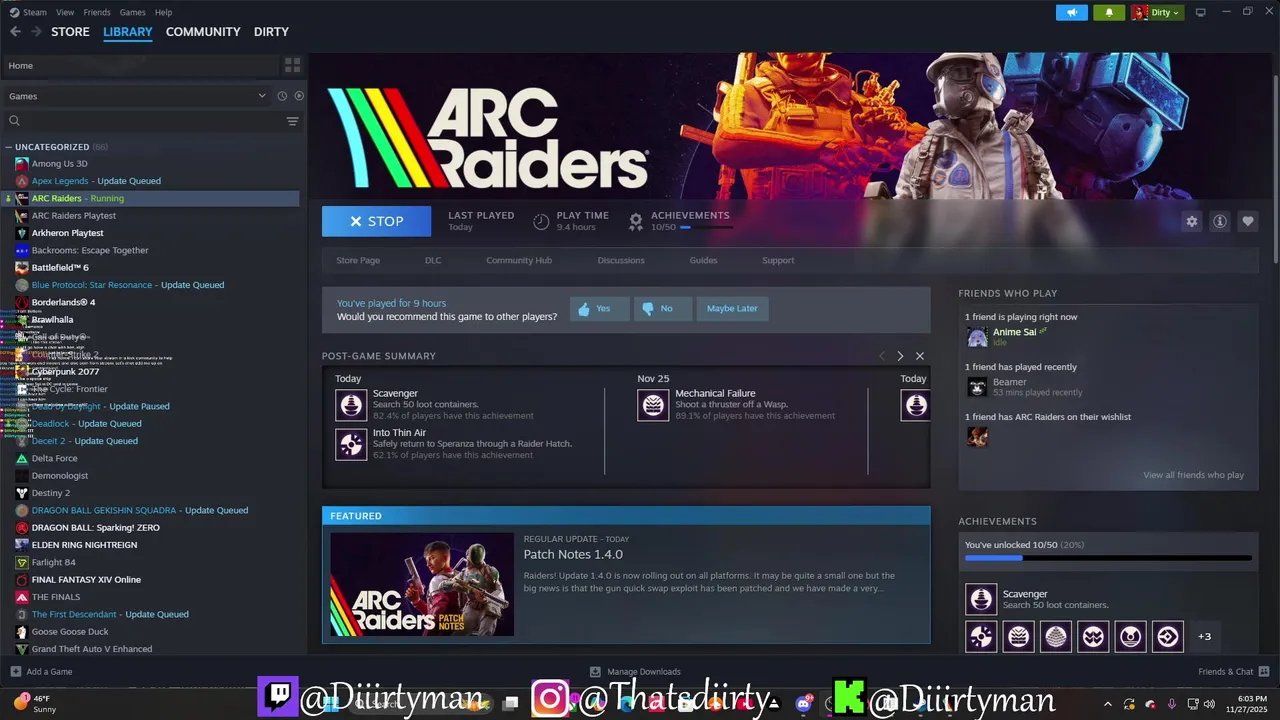Open ARC Raiders settings gear

coord(1191,221)
